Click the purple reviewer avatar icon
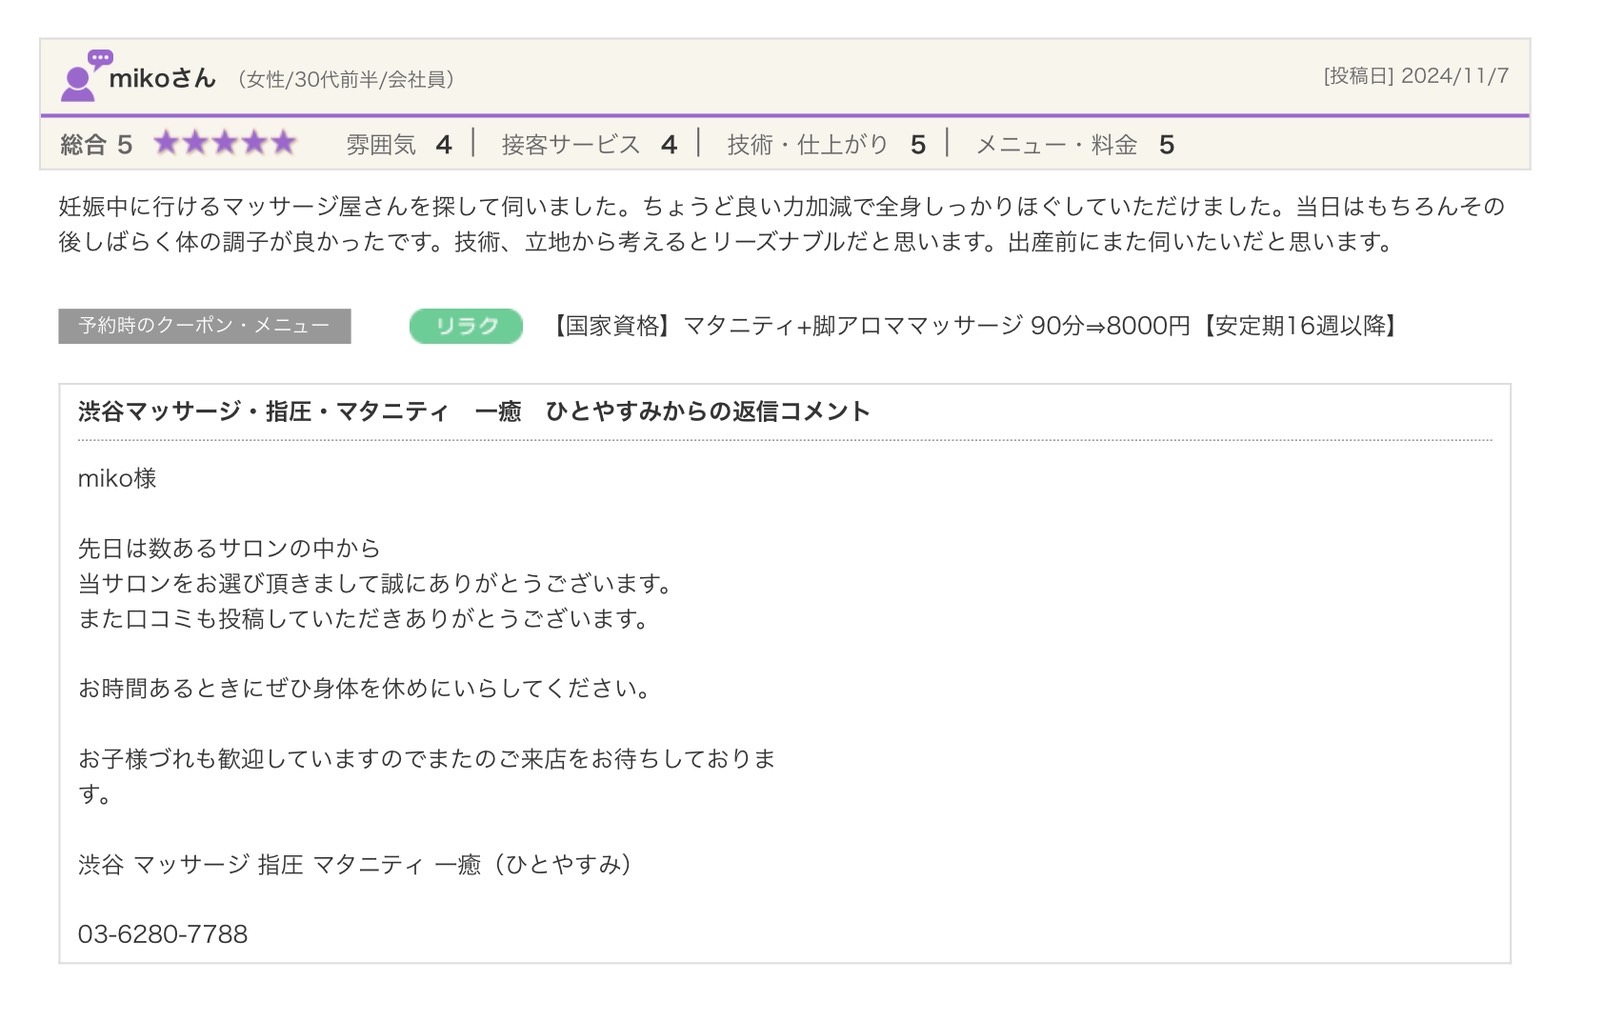Image resolution: width=1603 pixels, height=1021 pixels. click(x=85, y=75)
